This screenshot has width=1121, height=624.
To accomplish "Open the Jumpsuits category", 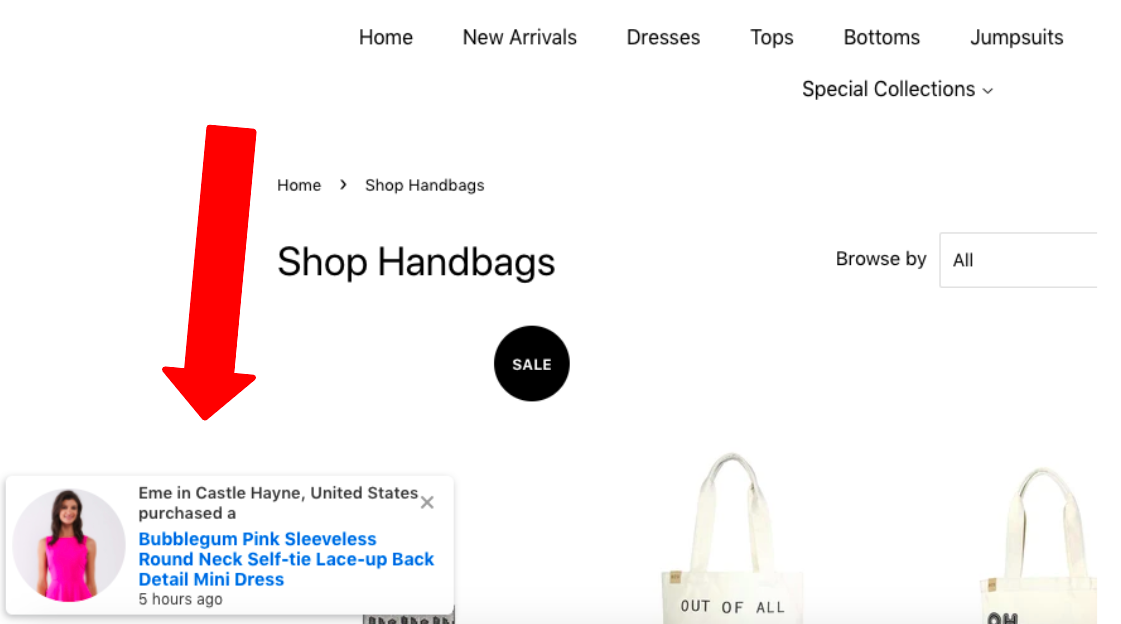I will tap(1017, 37).
